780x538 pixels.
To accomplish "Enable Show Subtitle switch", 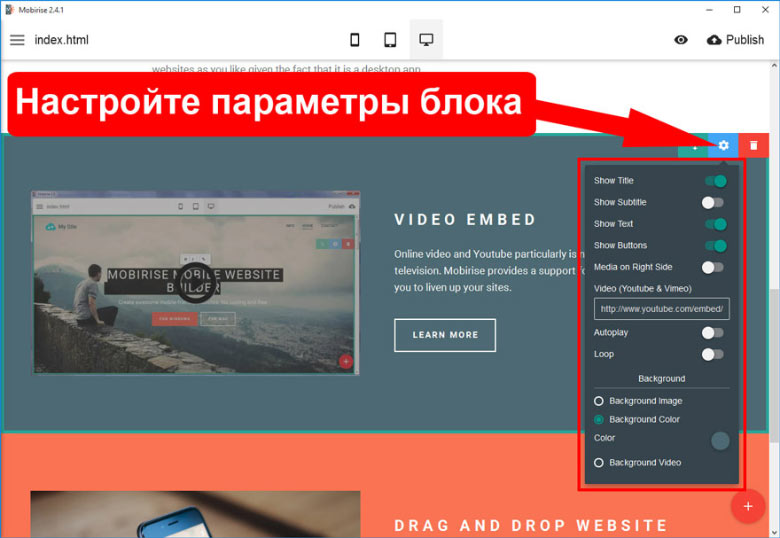I will pos(712,202).
